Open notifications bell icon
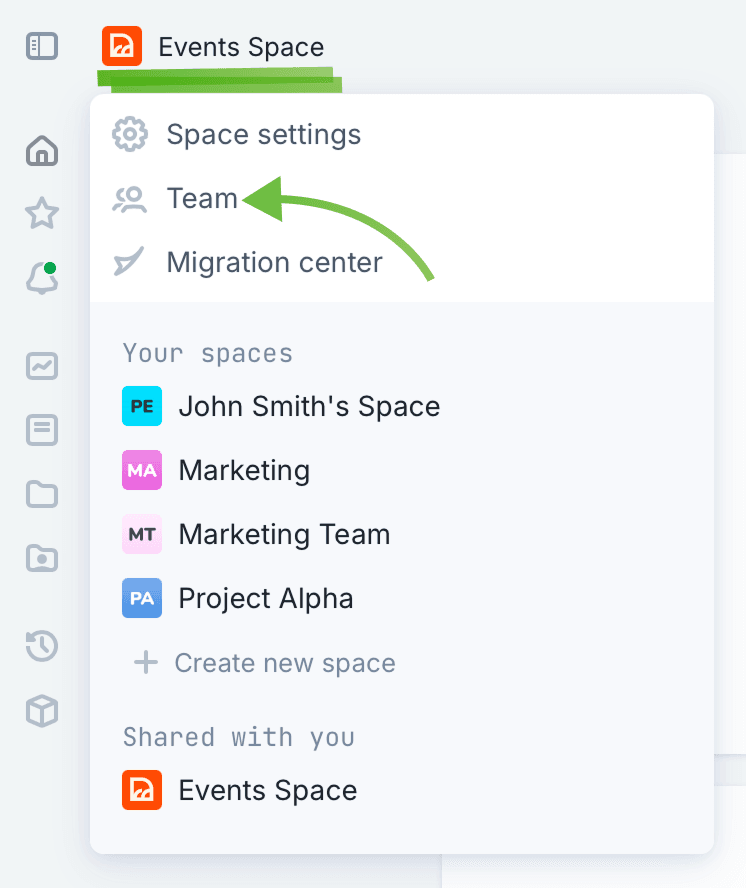Viewport: 746px width, 888px height. click(42, 279)
